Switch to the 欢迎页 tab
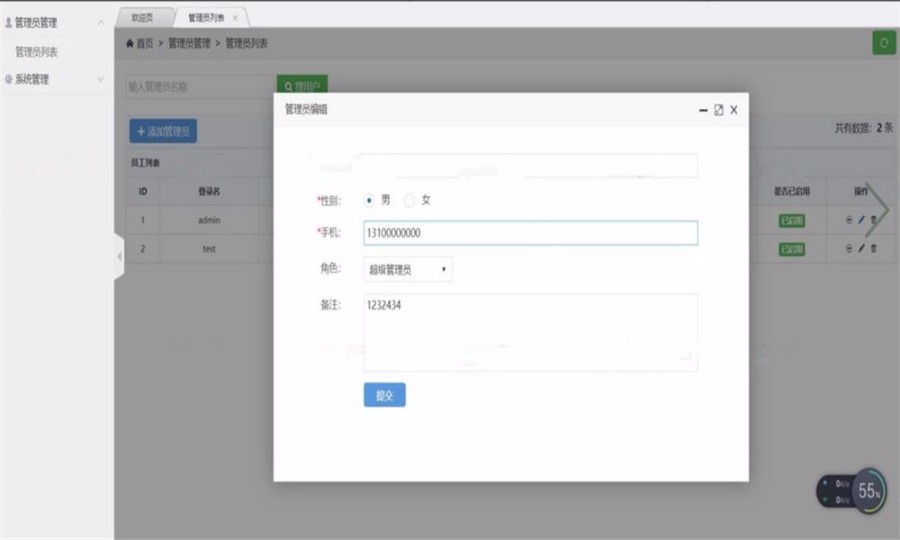Viewport: 900px width, 540px height. point(142,18)
